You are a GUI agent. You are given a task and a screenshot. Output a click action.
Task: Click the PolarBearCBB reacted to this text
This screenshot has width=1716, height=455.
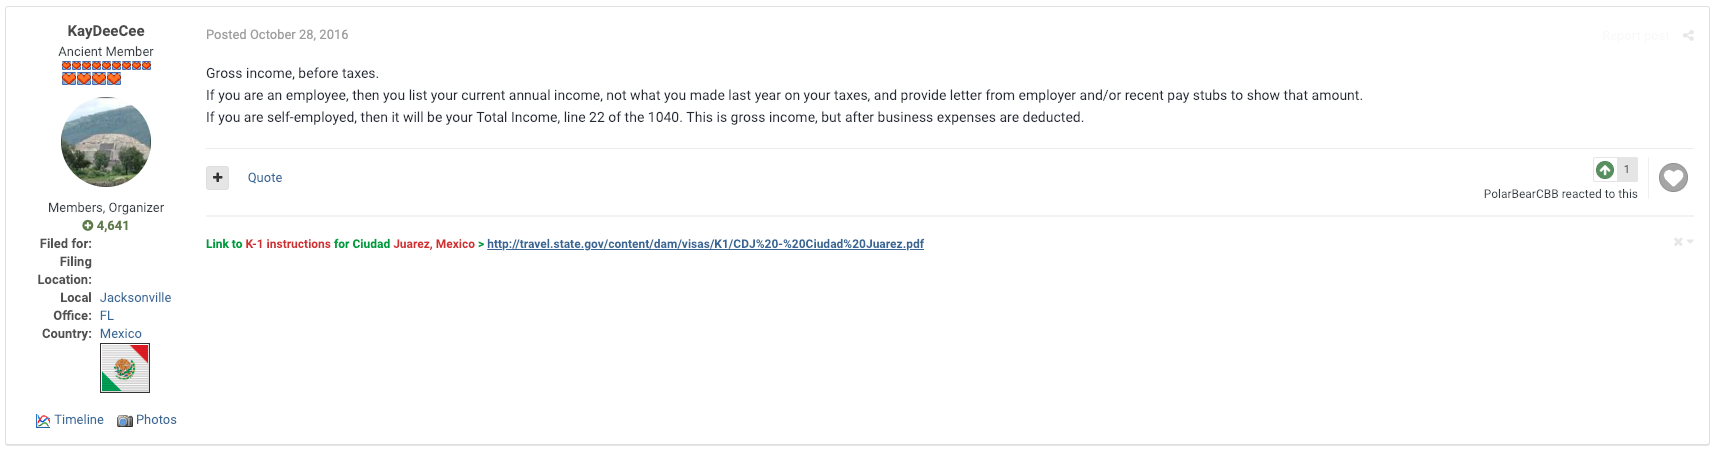1560,194
